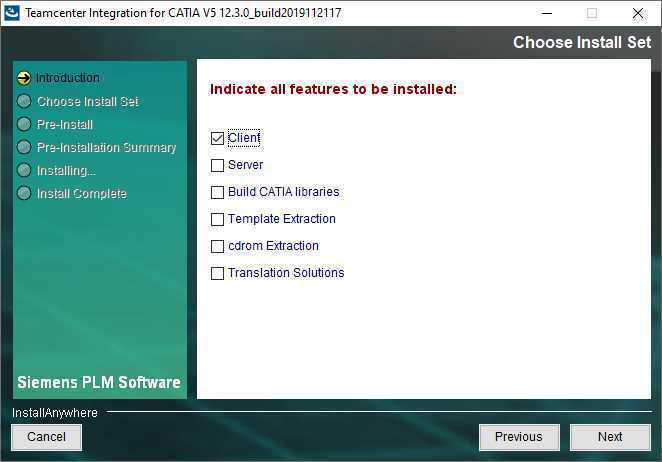Viewport: 662px width, 462px height.
Task: Tick the Build CATIA libraries checkbox
Action: coord(217,192)
